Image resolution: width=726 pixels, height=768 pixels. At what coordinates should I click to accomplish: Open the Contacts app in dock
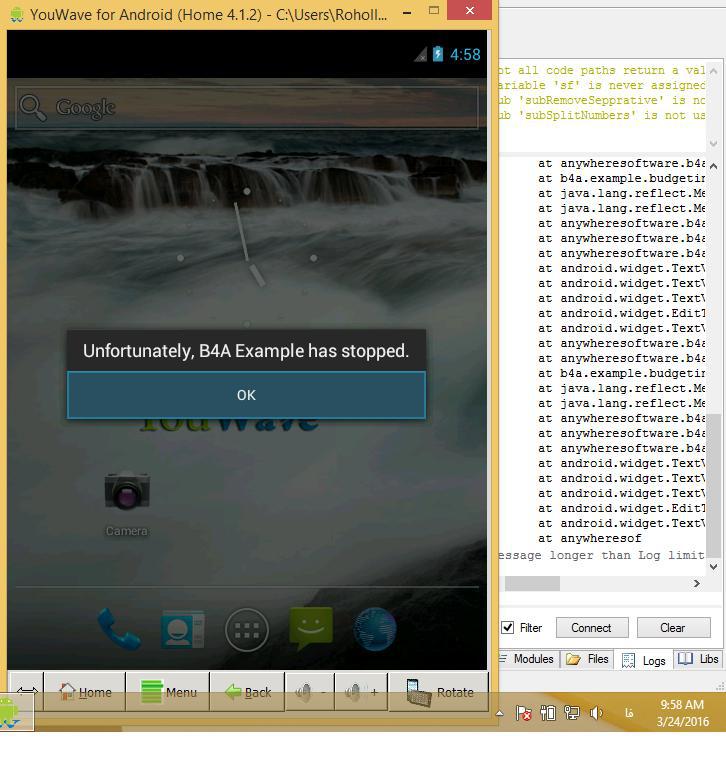182,630
